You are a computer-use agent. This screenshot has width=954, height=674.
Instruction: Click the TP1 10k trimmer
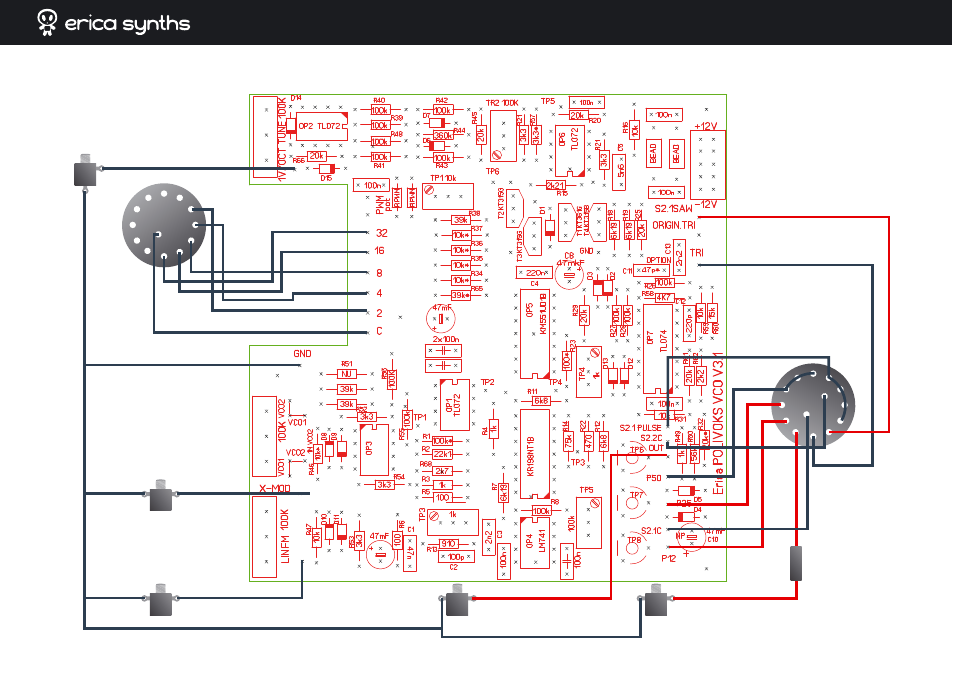point(448,196)
